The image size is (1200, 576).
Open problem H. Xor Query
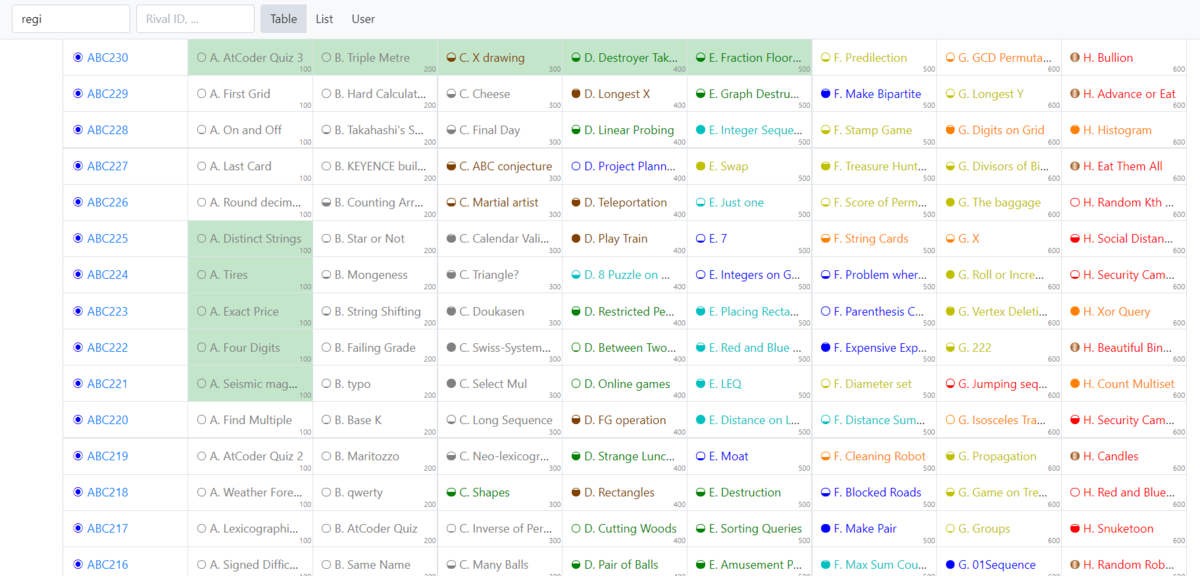pyautogui.click(x=1117, y=311)
